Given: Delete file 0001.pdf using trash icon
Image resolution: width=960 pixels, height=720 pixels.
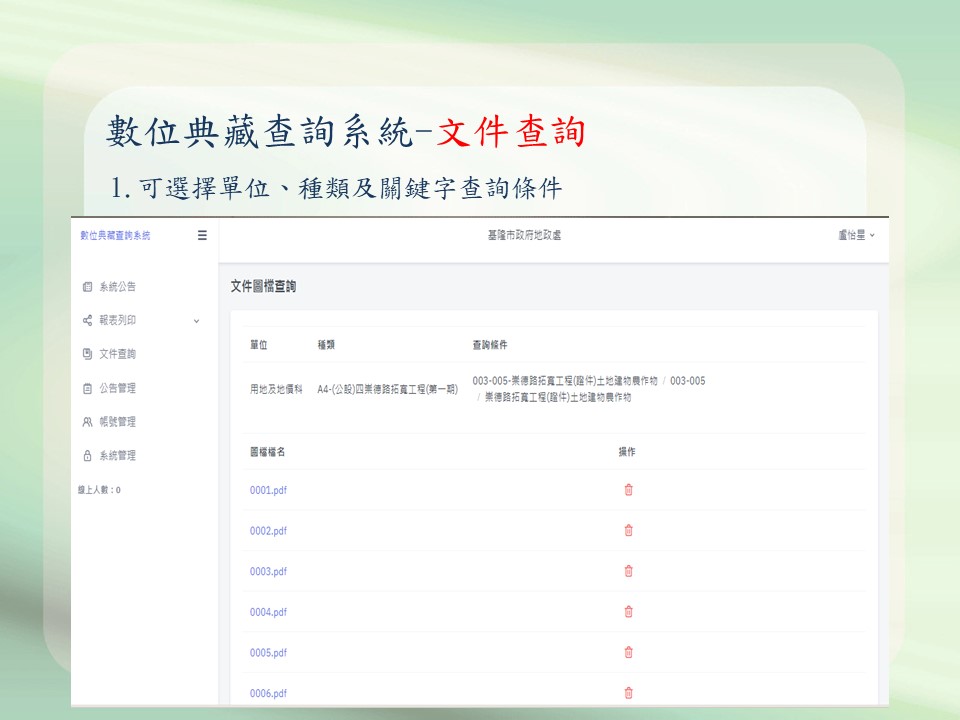Looking at the screenshot, I should click(628, 490).
